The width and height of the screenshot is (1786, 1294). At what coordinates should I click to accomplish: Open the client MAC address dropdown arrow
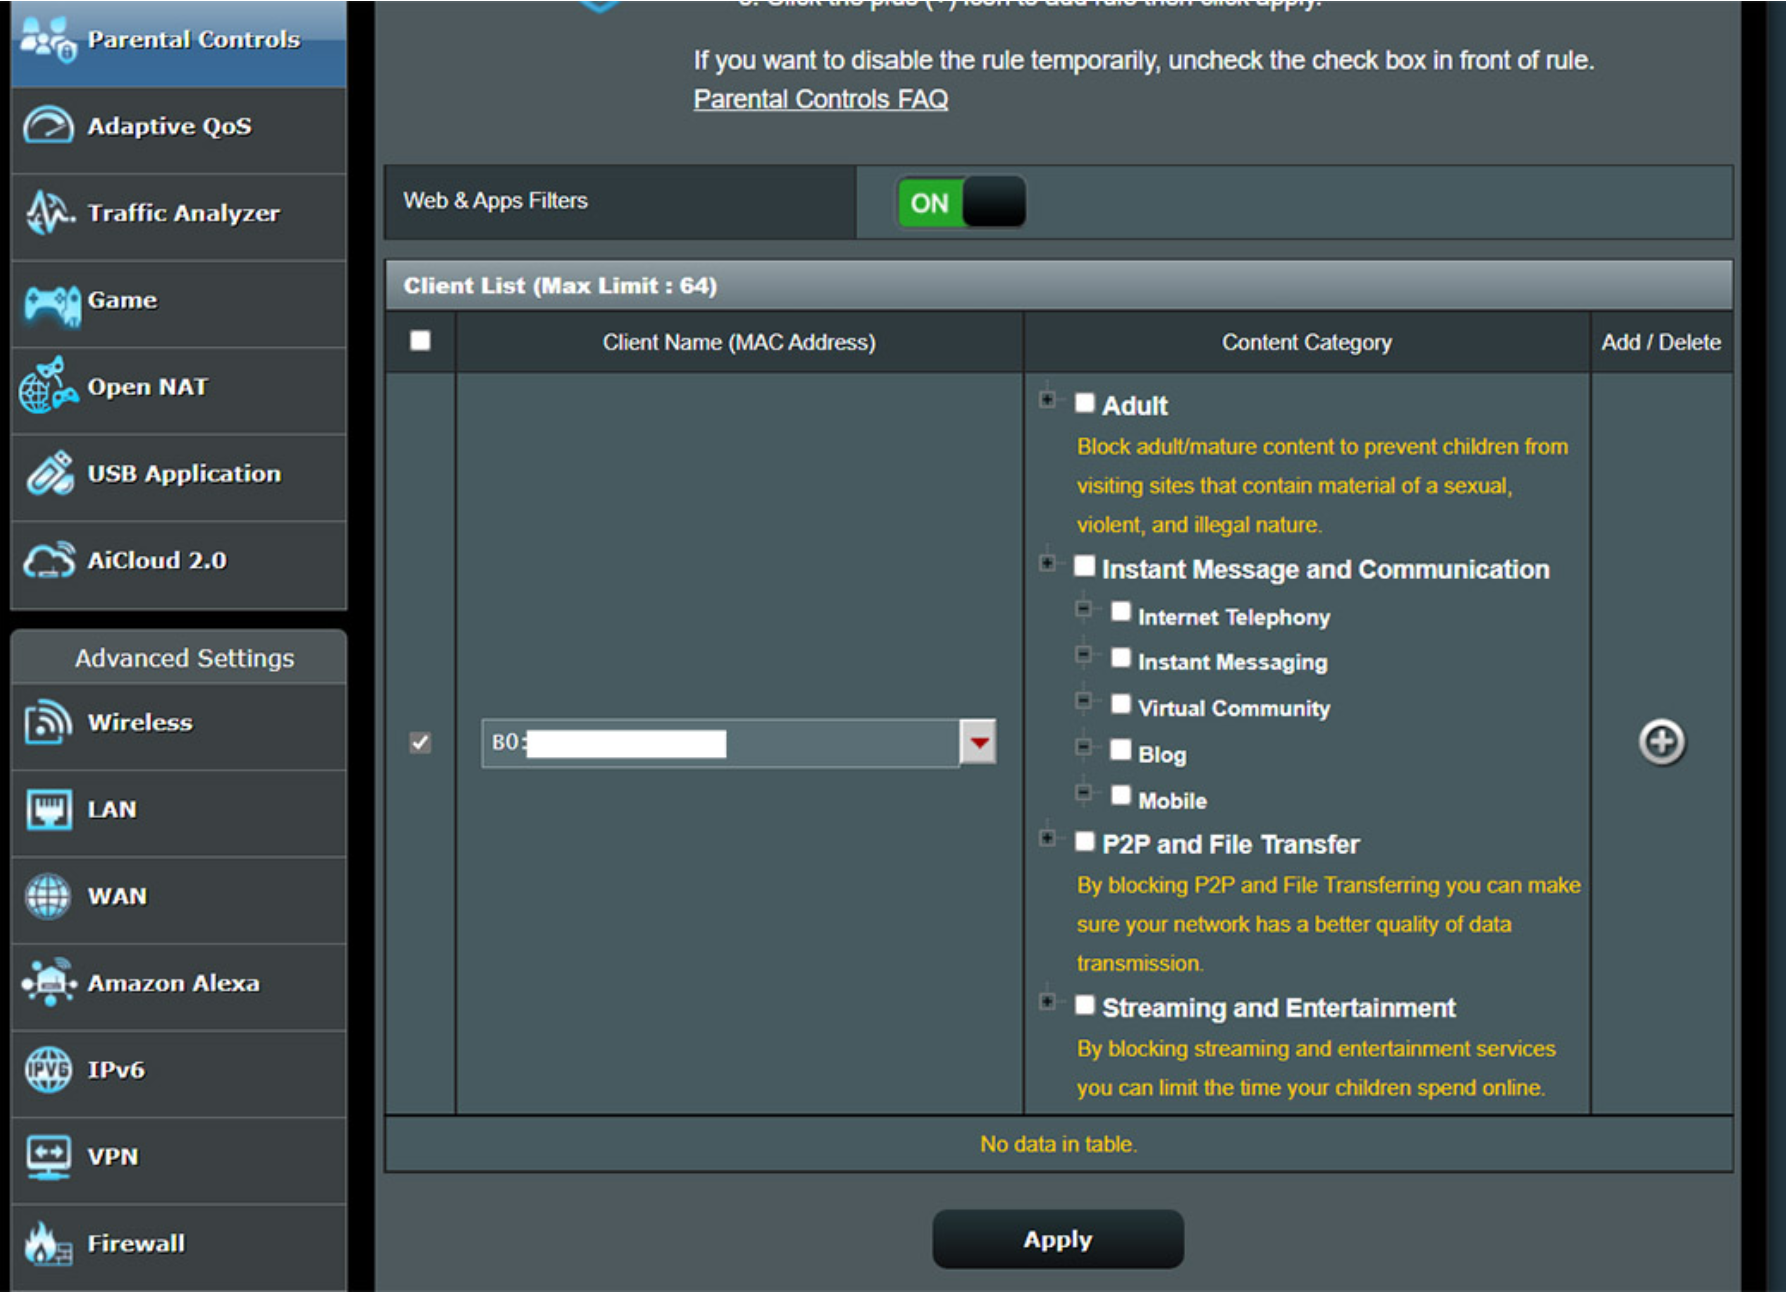tap(978, 742)
